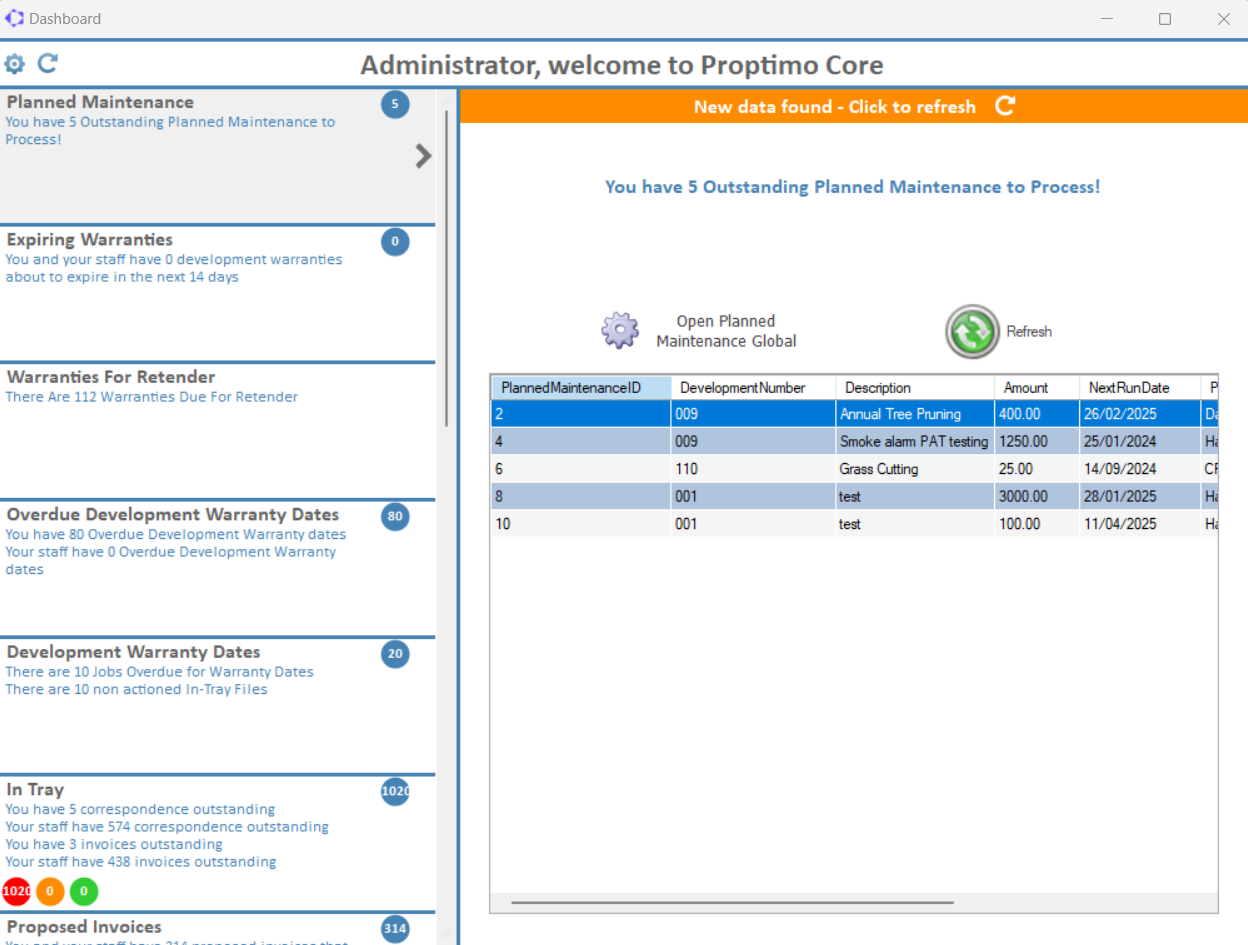Click the Expiring Warranties count badge 0
The width and height of the screenshot is (1248, 945).
[x=395, y=241]
